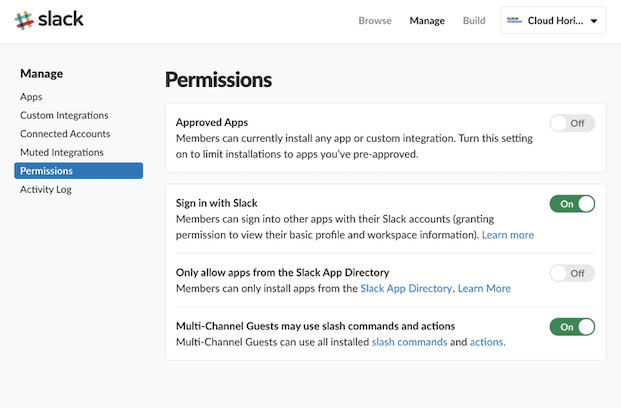Select the Manage tab in header
The image size is (621, 408).
tap(427, 21)
